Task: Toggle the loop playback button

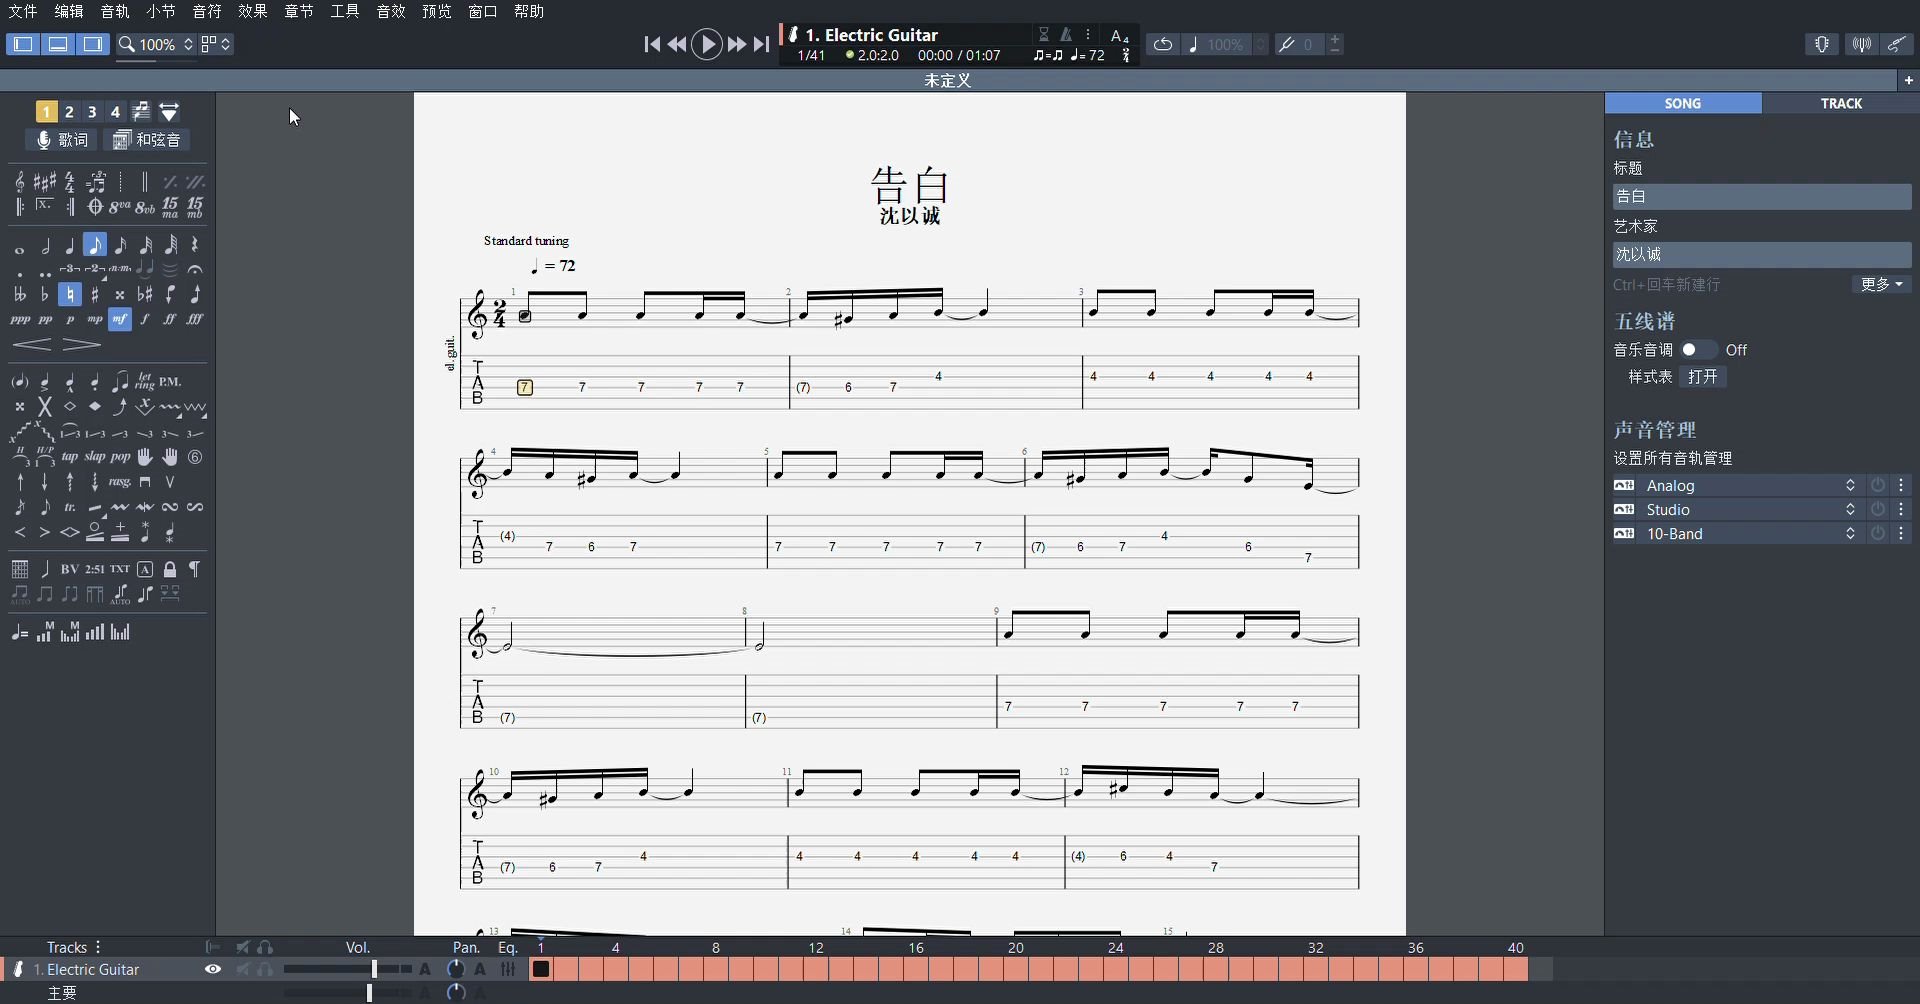Action: click(1162, 44)
